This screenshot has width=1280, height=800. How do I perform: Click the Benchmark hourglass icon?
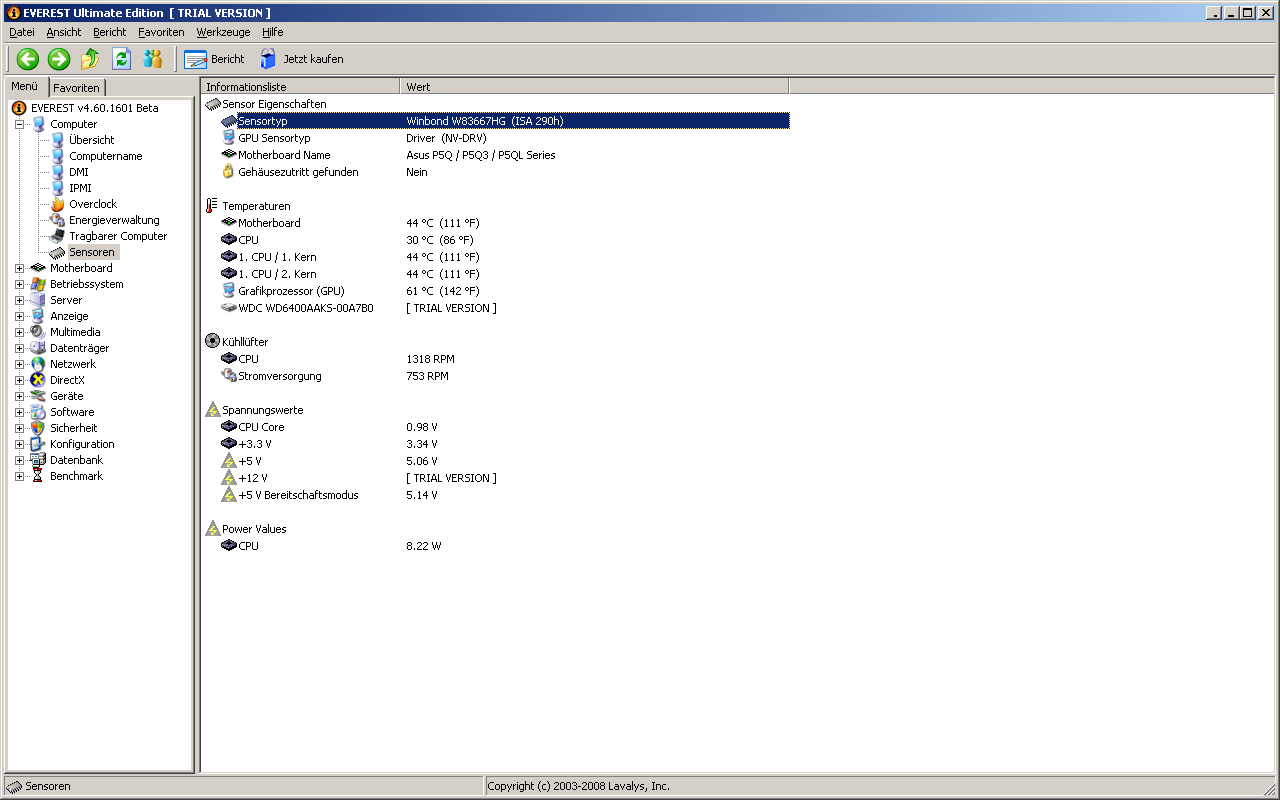click(x=38, y=476)
